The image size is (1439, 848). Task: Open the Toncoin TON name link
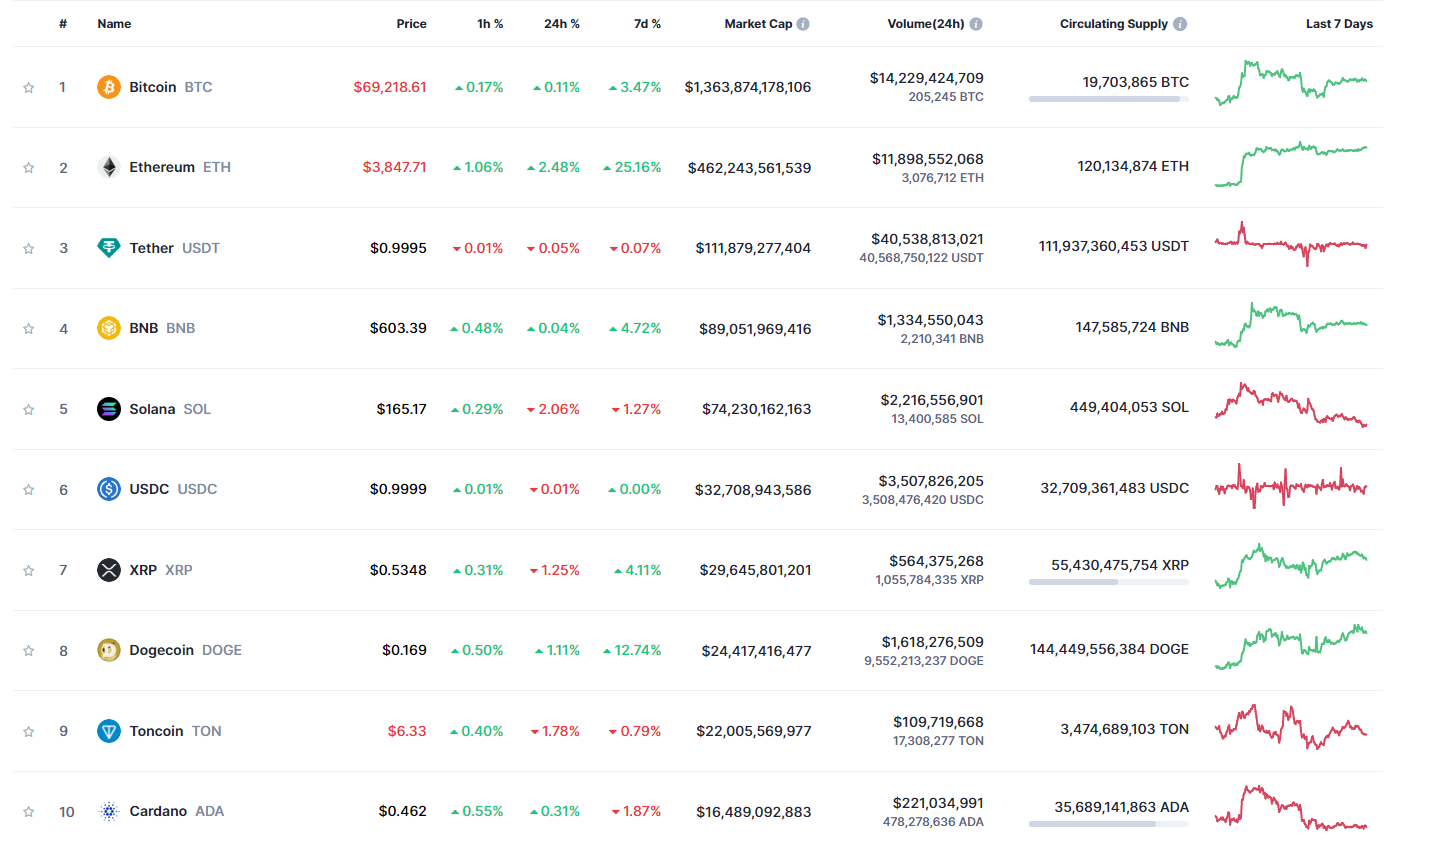coord(176,731)
